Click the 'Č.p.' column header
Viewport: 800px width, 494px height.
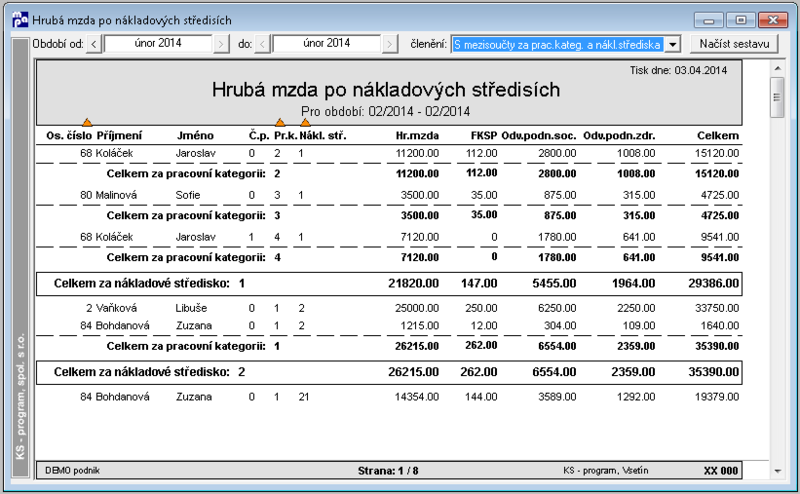tap(259, 136)
